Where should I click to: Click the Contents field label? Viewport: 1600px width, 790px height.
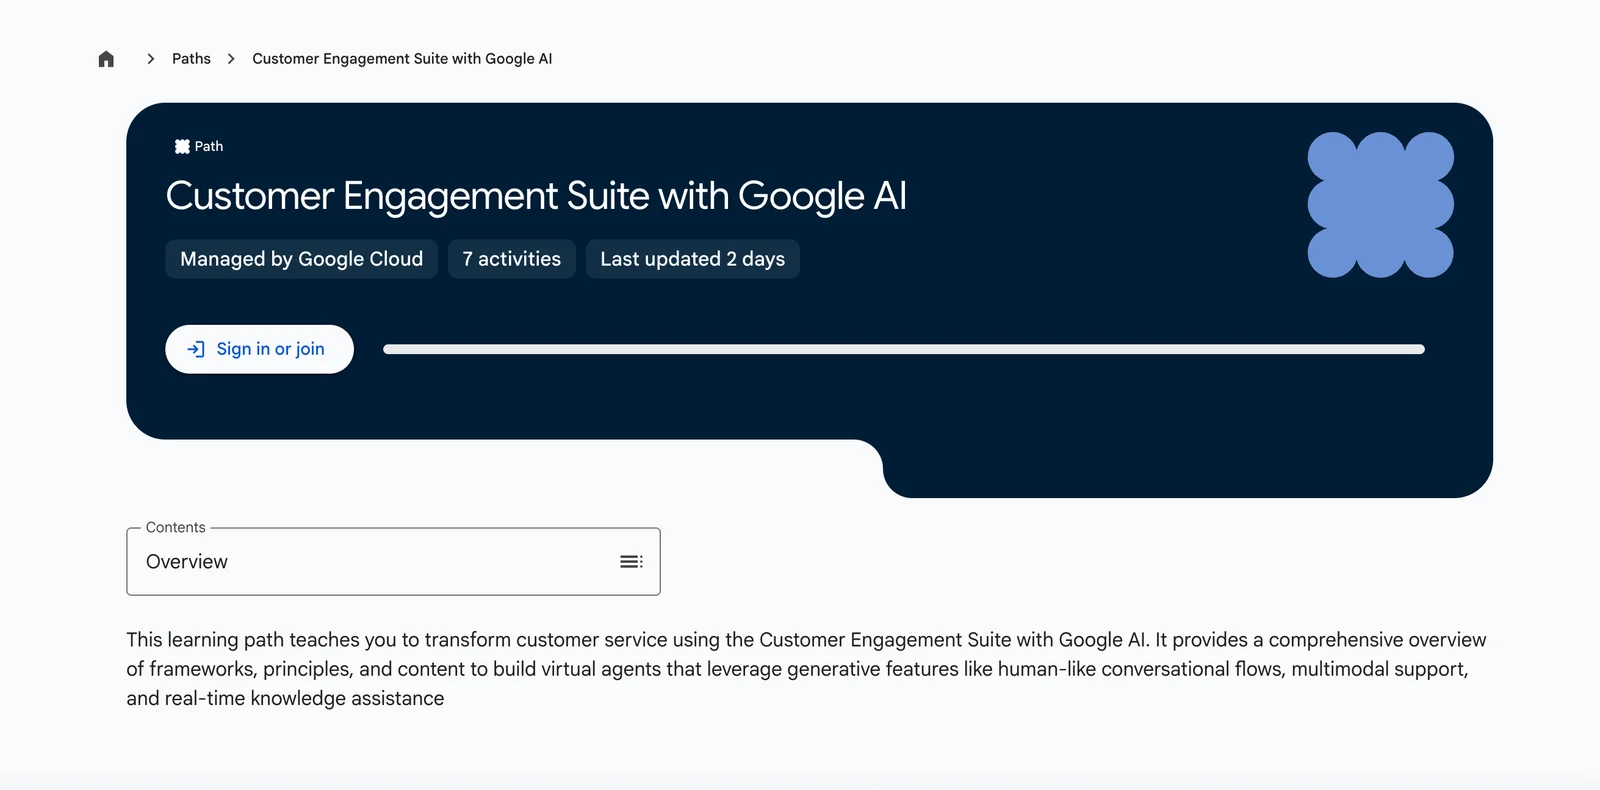175,527
